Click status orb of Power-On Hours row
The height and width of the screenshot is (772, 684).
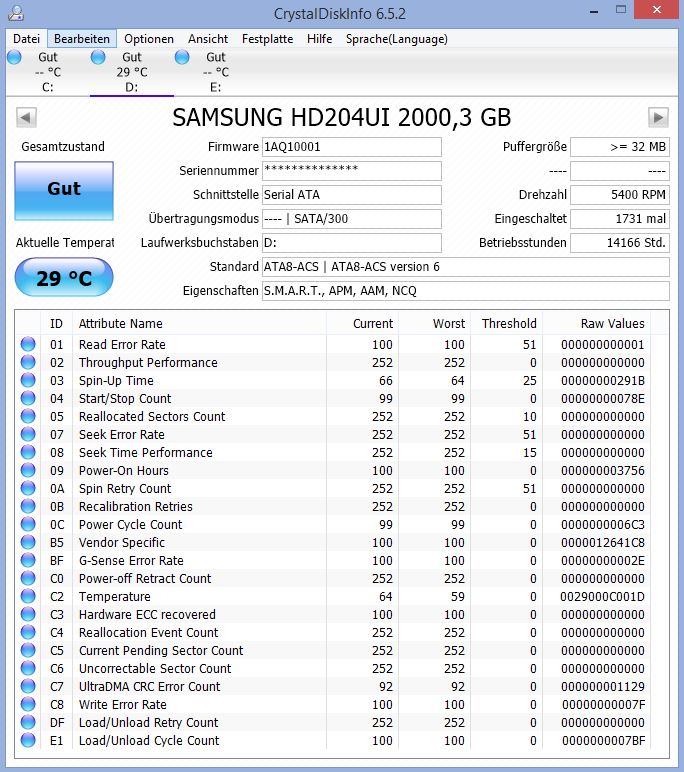[x=28, y=470]
